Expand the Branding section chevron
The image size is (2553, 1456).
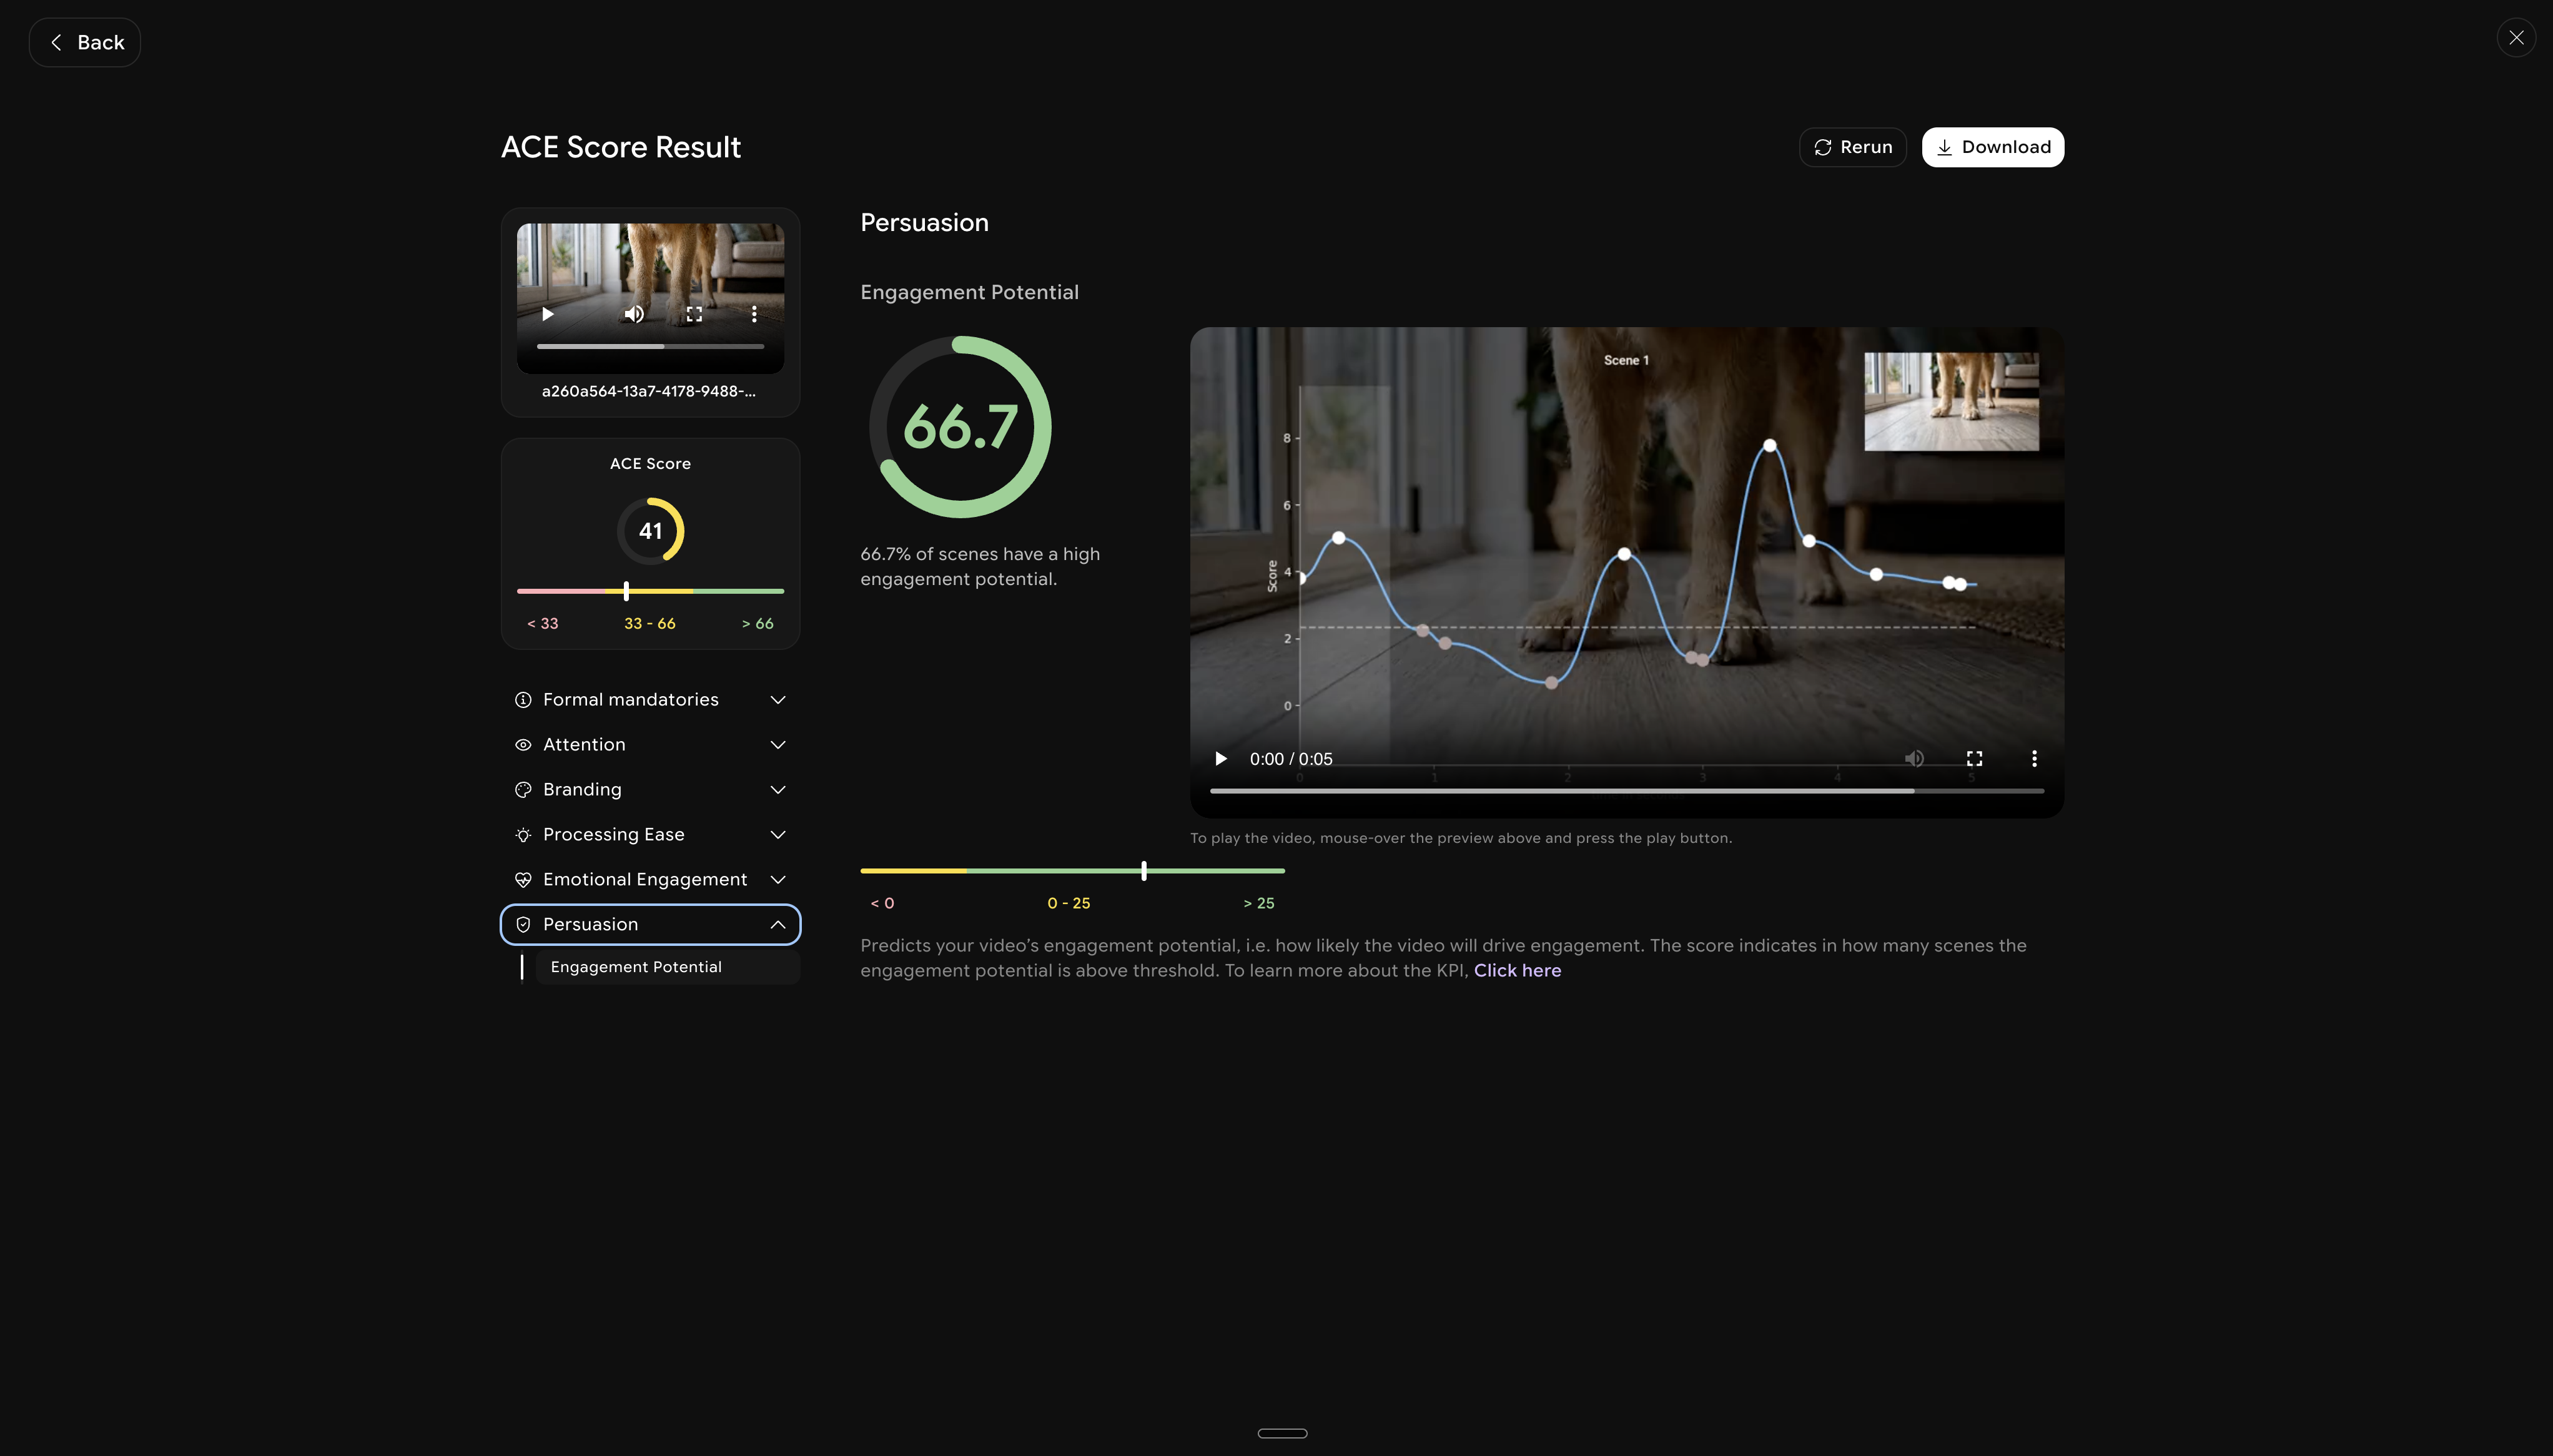tap(778, 790)
